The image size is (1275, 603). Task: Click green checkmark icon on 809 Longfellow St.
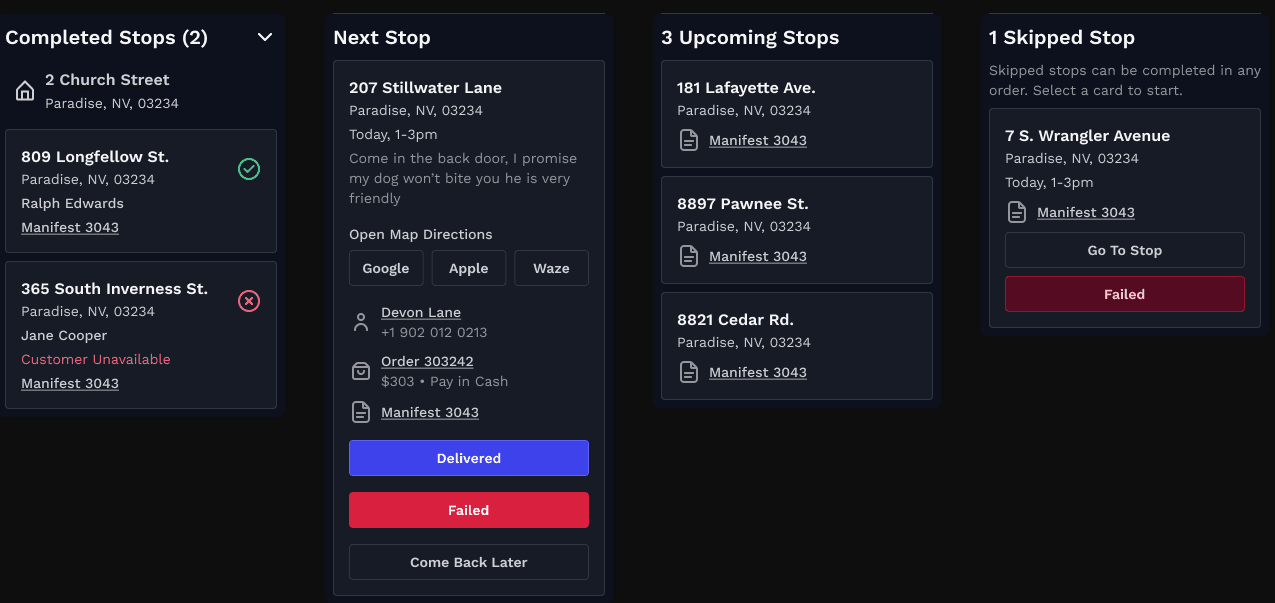point(249,169)
